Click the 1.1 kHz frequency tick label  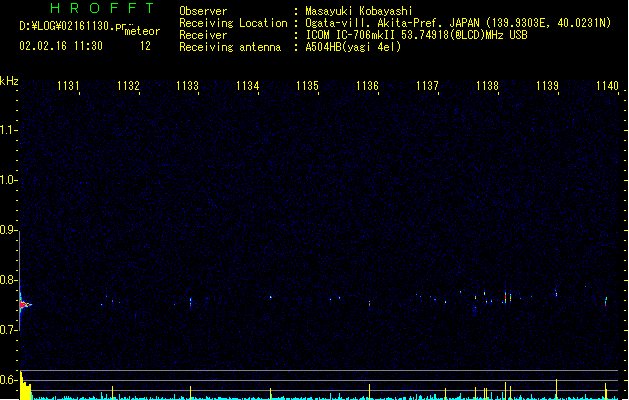click(x=8, y=130)
